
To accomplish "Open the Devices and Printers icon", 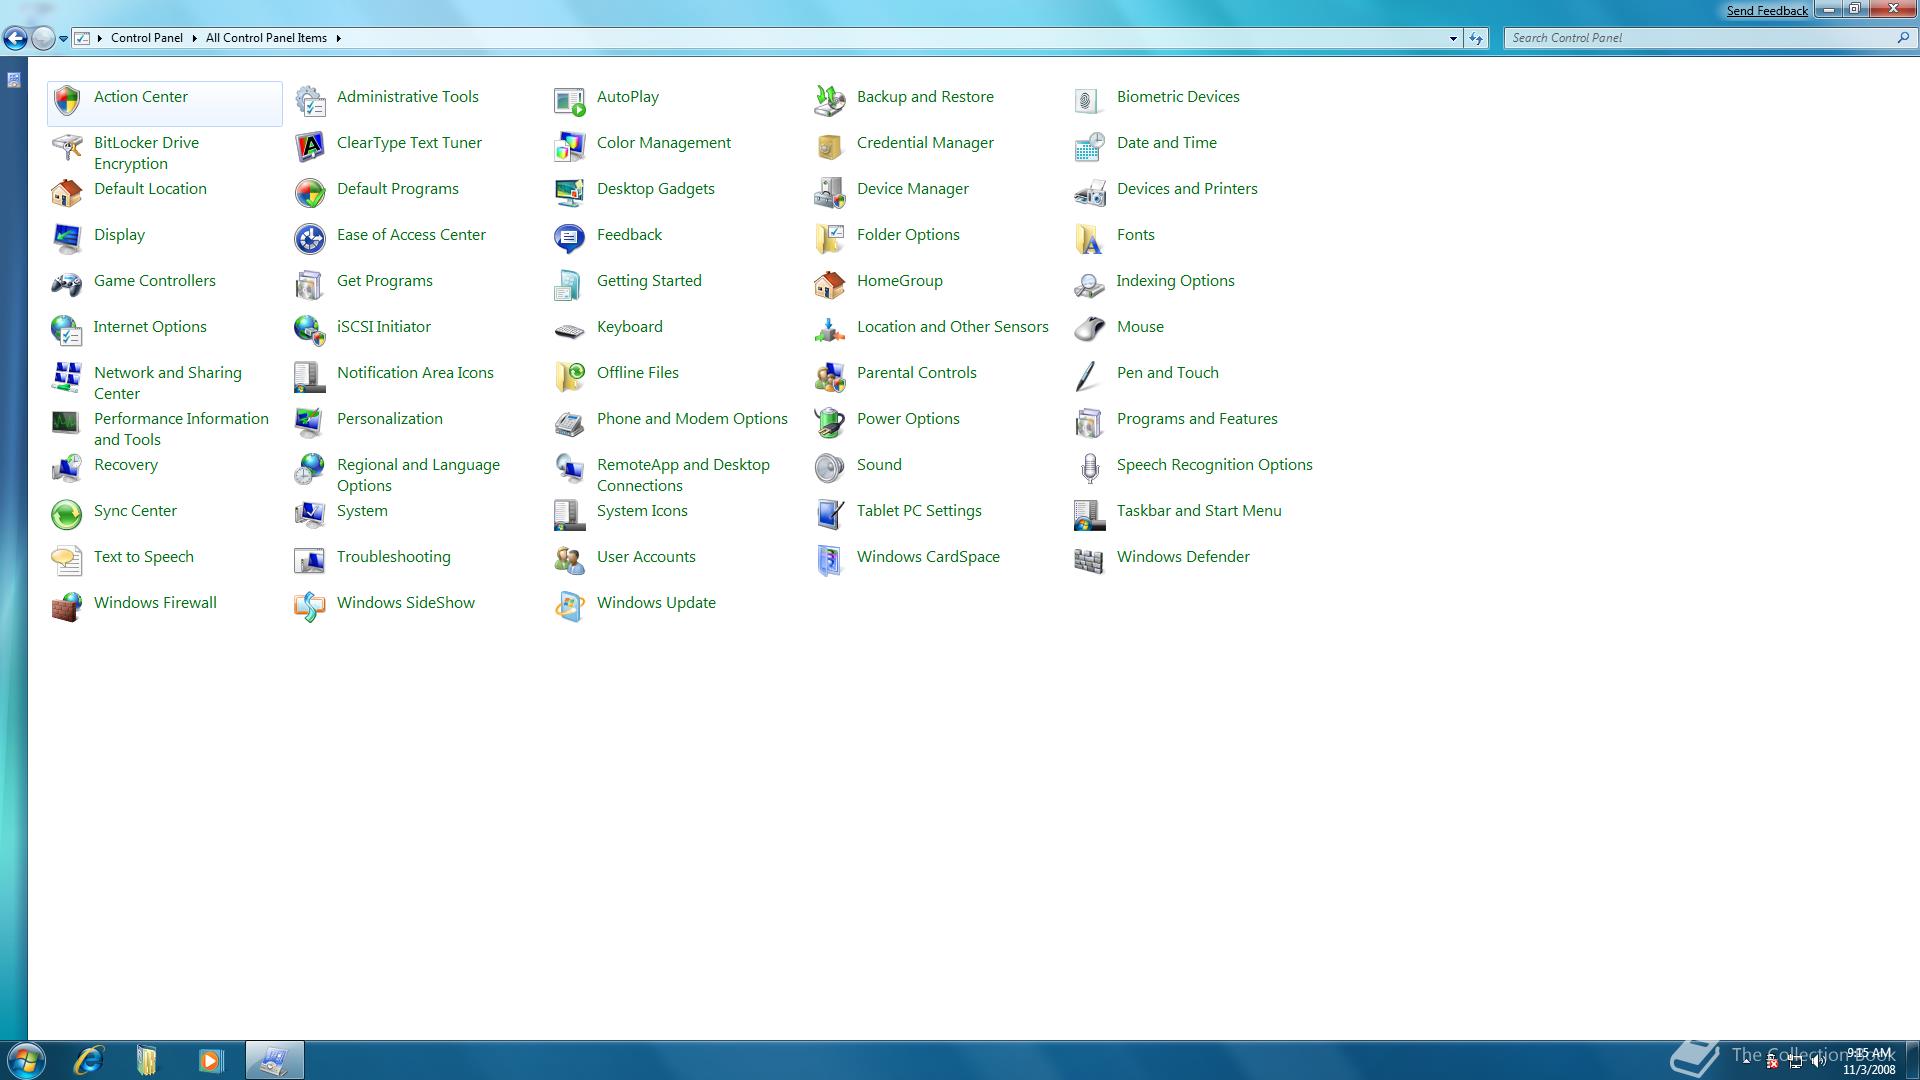I will tap(1090, 192).
